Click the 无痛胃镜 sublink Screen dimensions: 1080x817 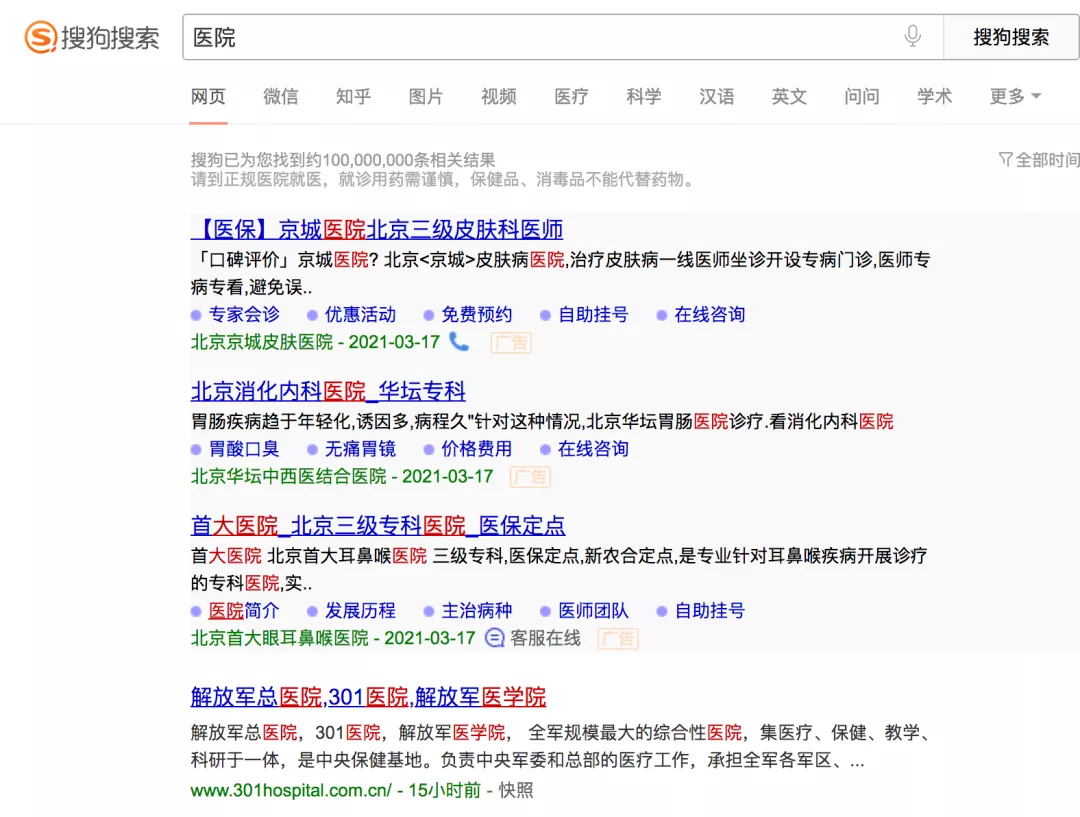pos(360,448)
